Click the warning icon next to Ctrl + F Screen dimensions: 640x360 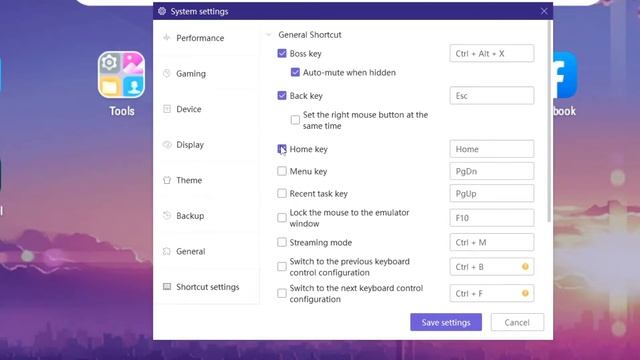pyautogui.click(x=525, y=293)
